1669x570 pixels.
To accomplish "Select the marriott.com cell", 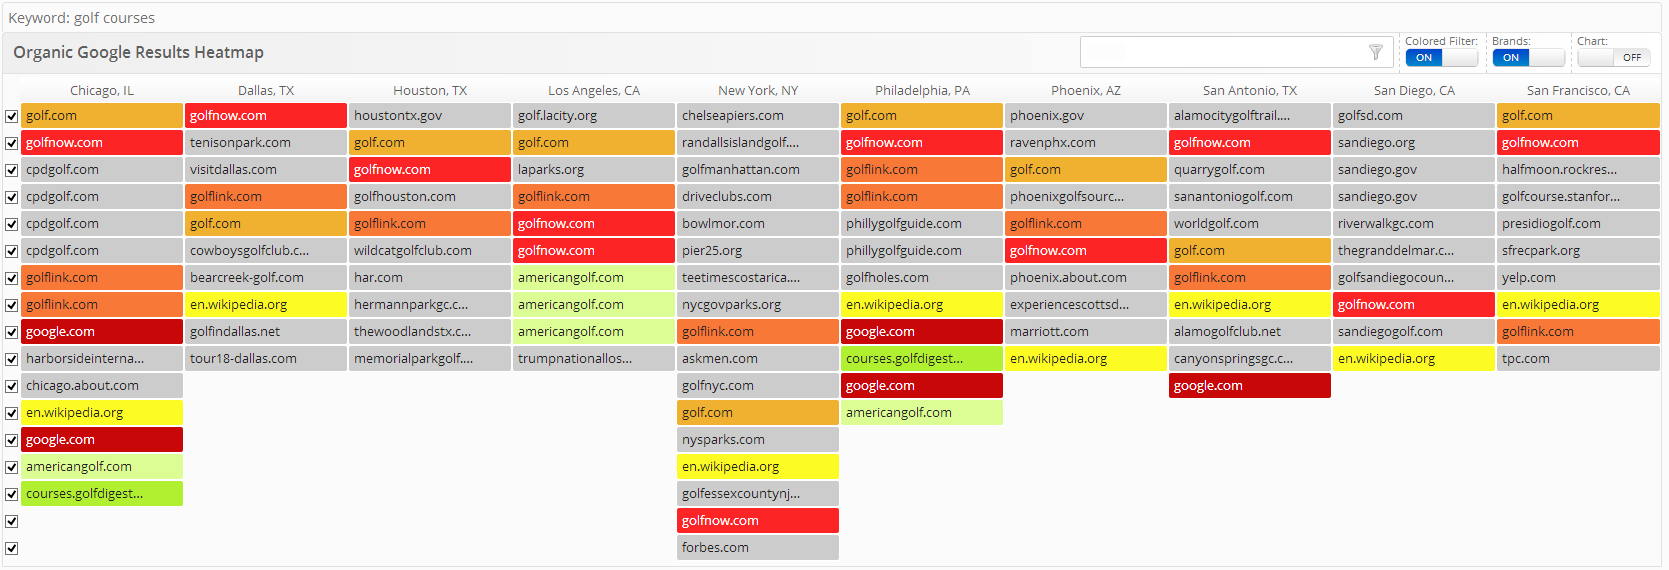I will click(1086, 332).
